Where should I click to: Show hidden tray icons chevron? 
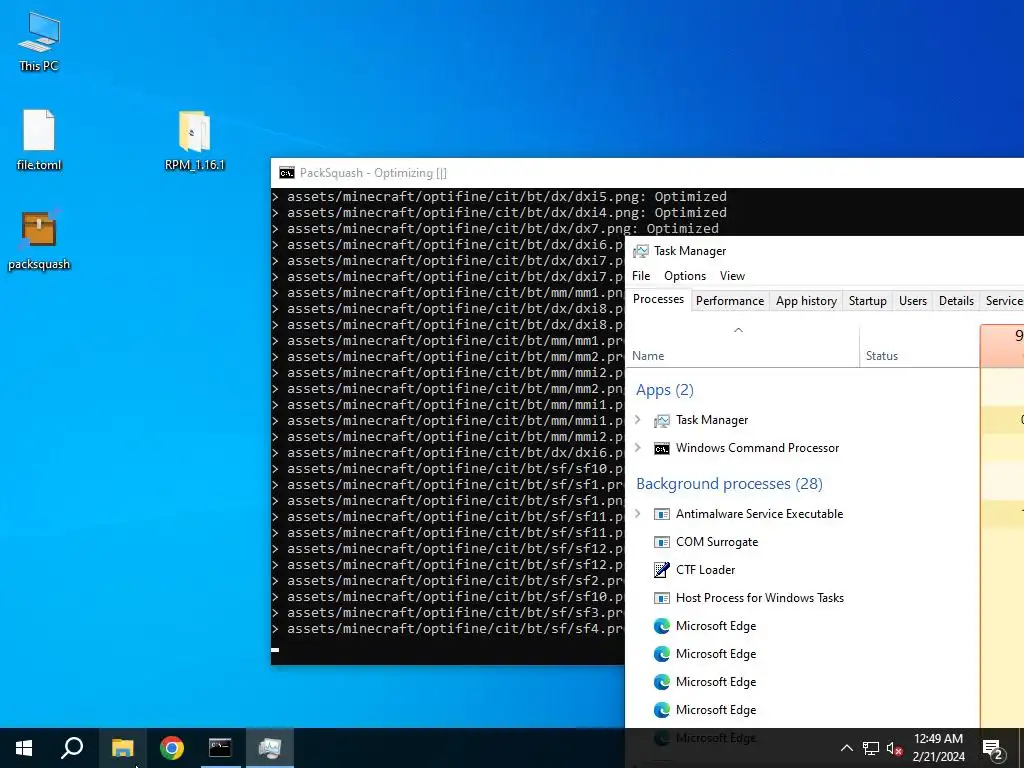[846, 748]
